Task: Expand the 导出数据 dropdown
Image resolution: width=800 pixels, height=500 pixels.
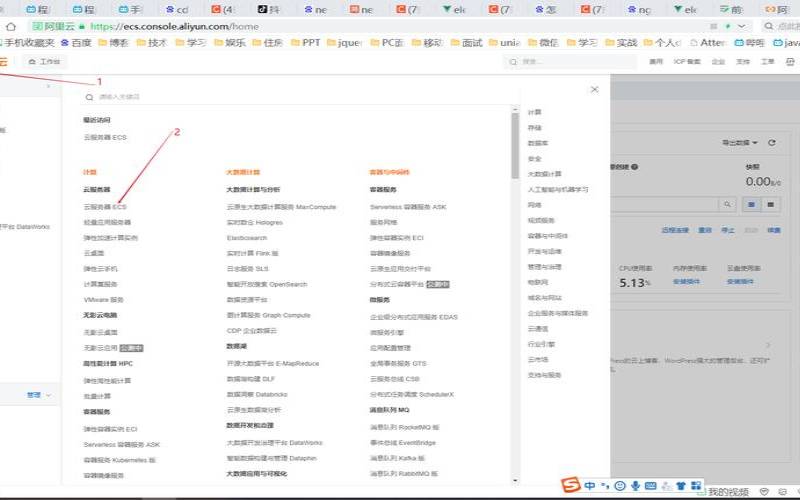Action: 739,143
